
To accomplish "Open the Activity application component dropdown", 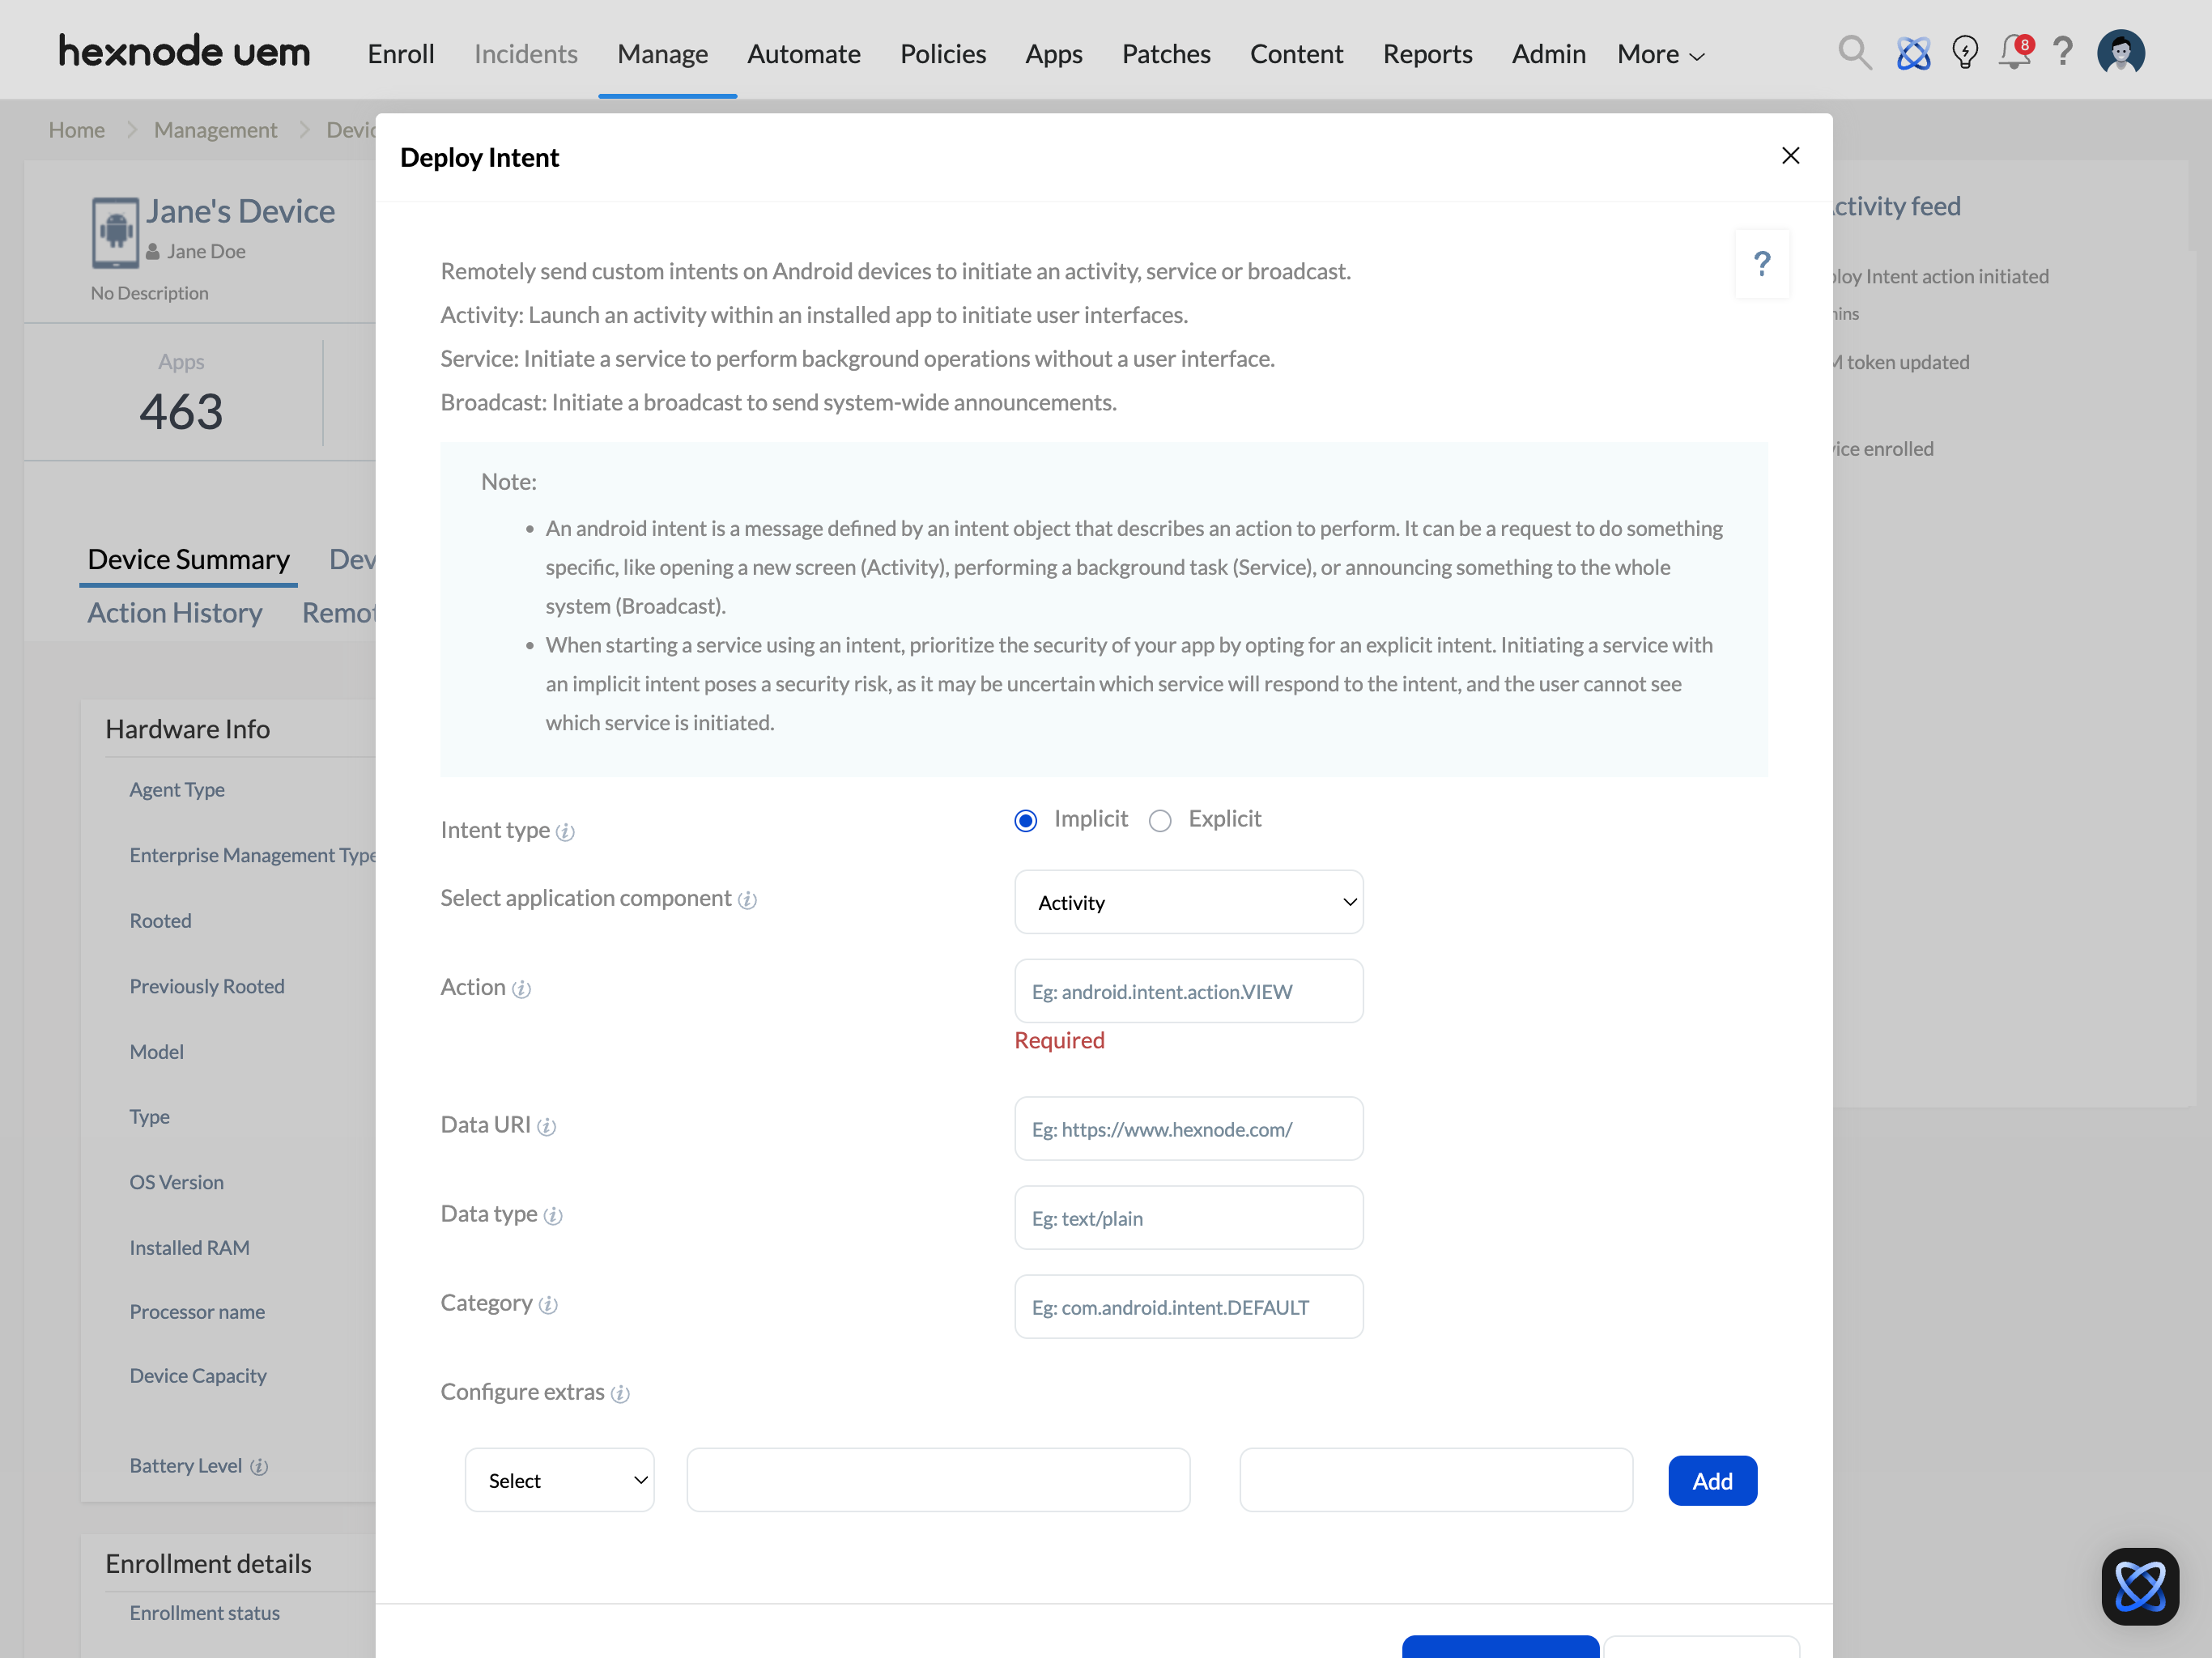I will pyautogui.click(x=1188, y=902).
